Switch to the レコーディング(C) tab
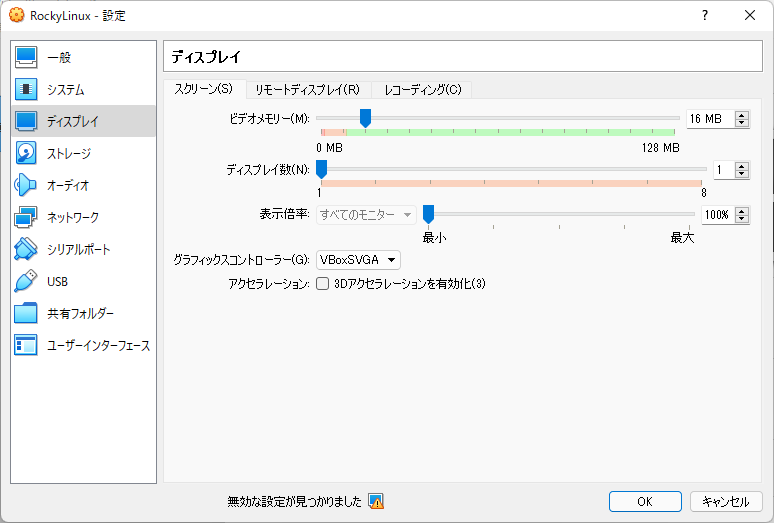The image size is (774, 523). (x=422, y=90)
